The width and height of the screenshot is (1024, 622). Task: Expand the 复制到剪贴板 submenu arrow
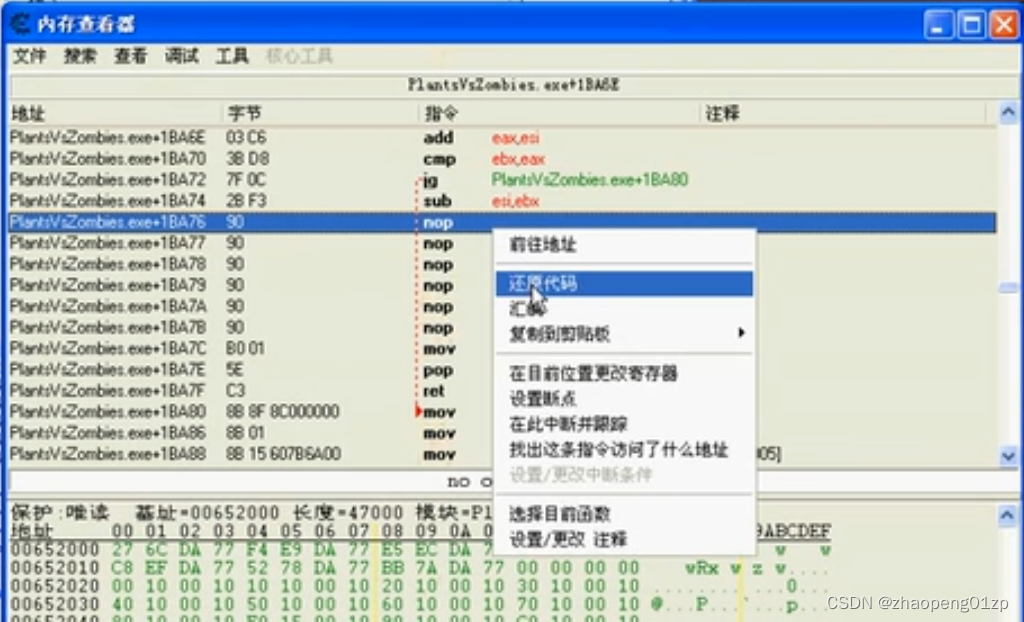point(741,333)
